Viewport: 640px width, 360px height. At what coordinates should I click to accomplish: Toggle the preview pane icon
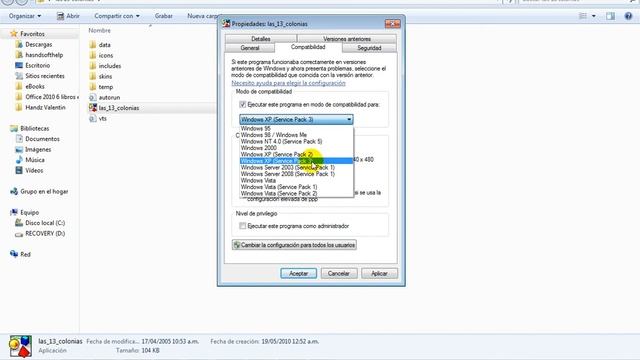[x=611, y=16]
